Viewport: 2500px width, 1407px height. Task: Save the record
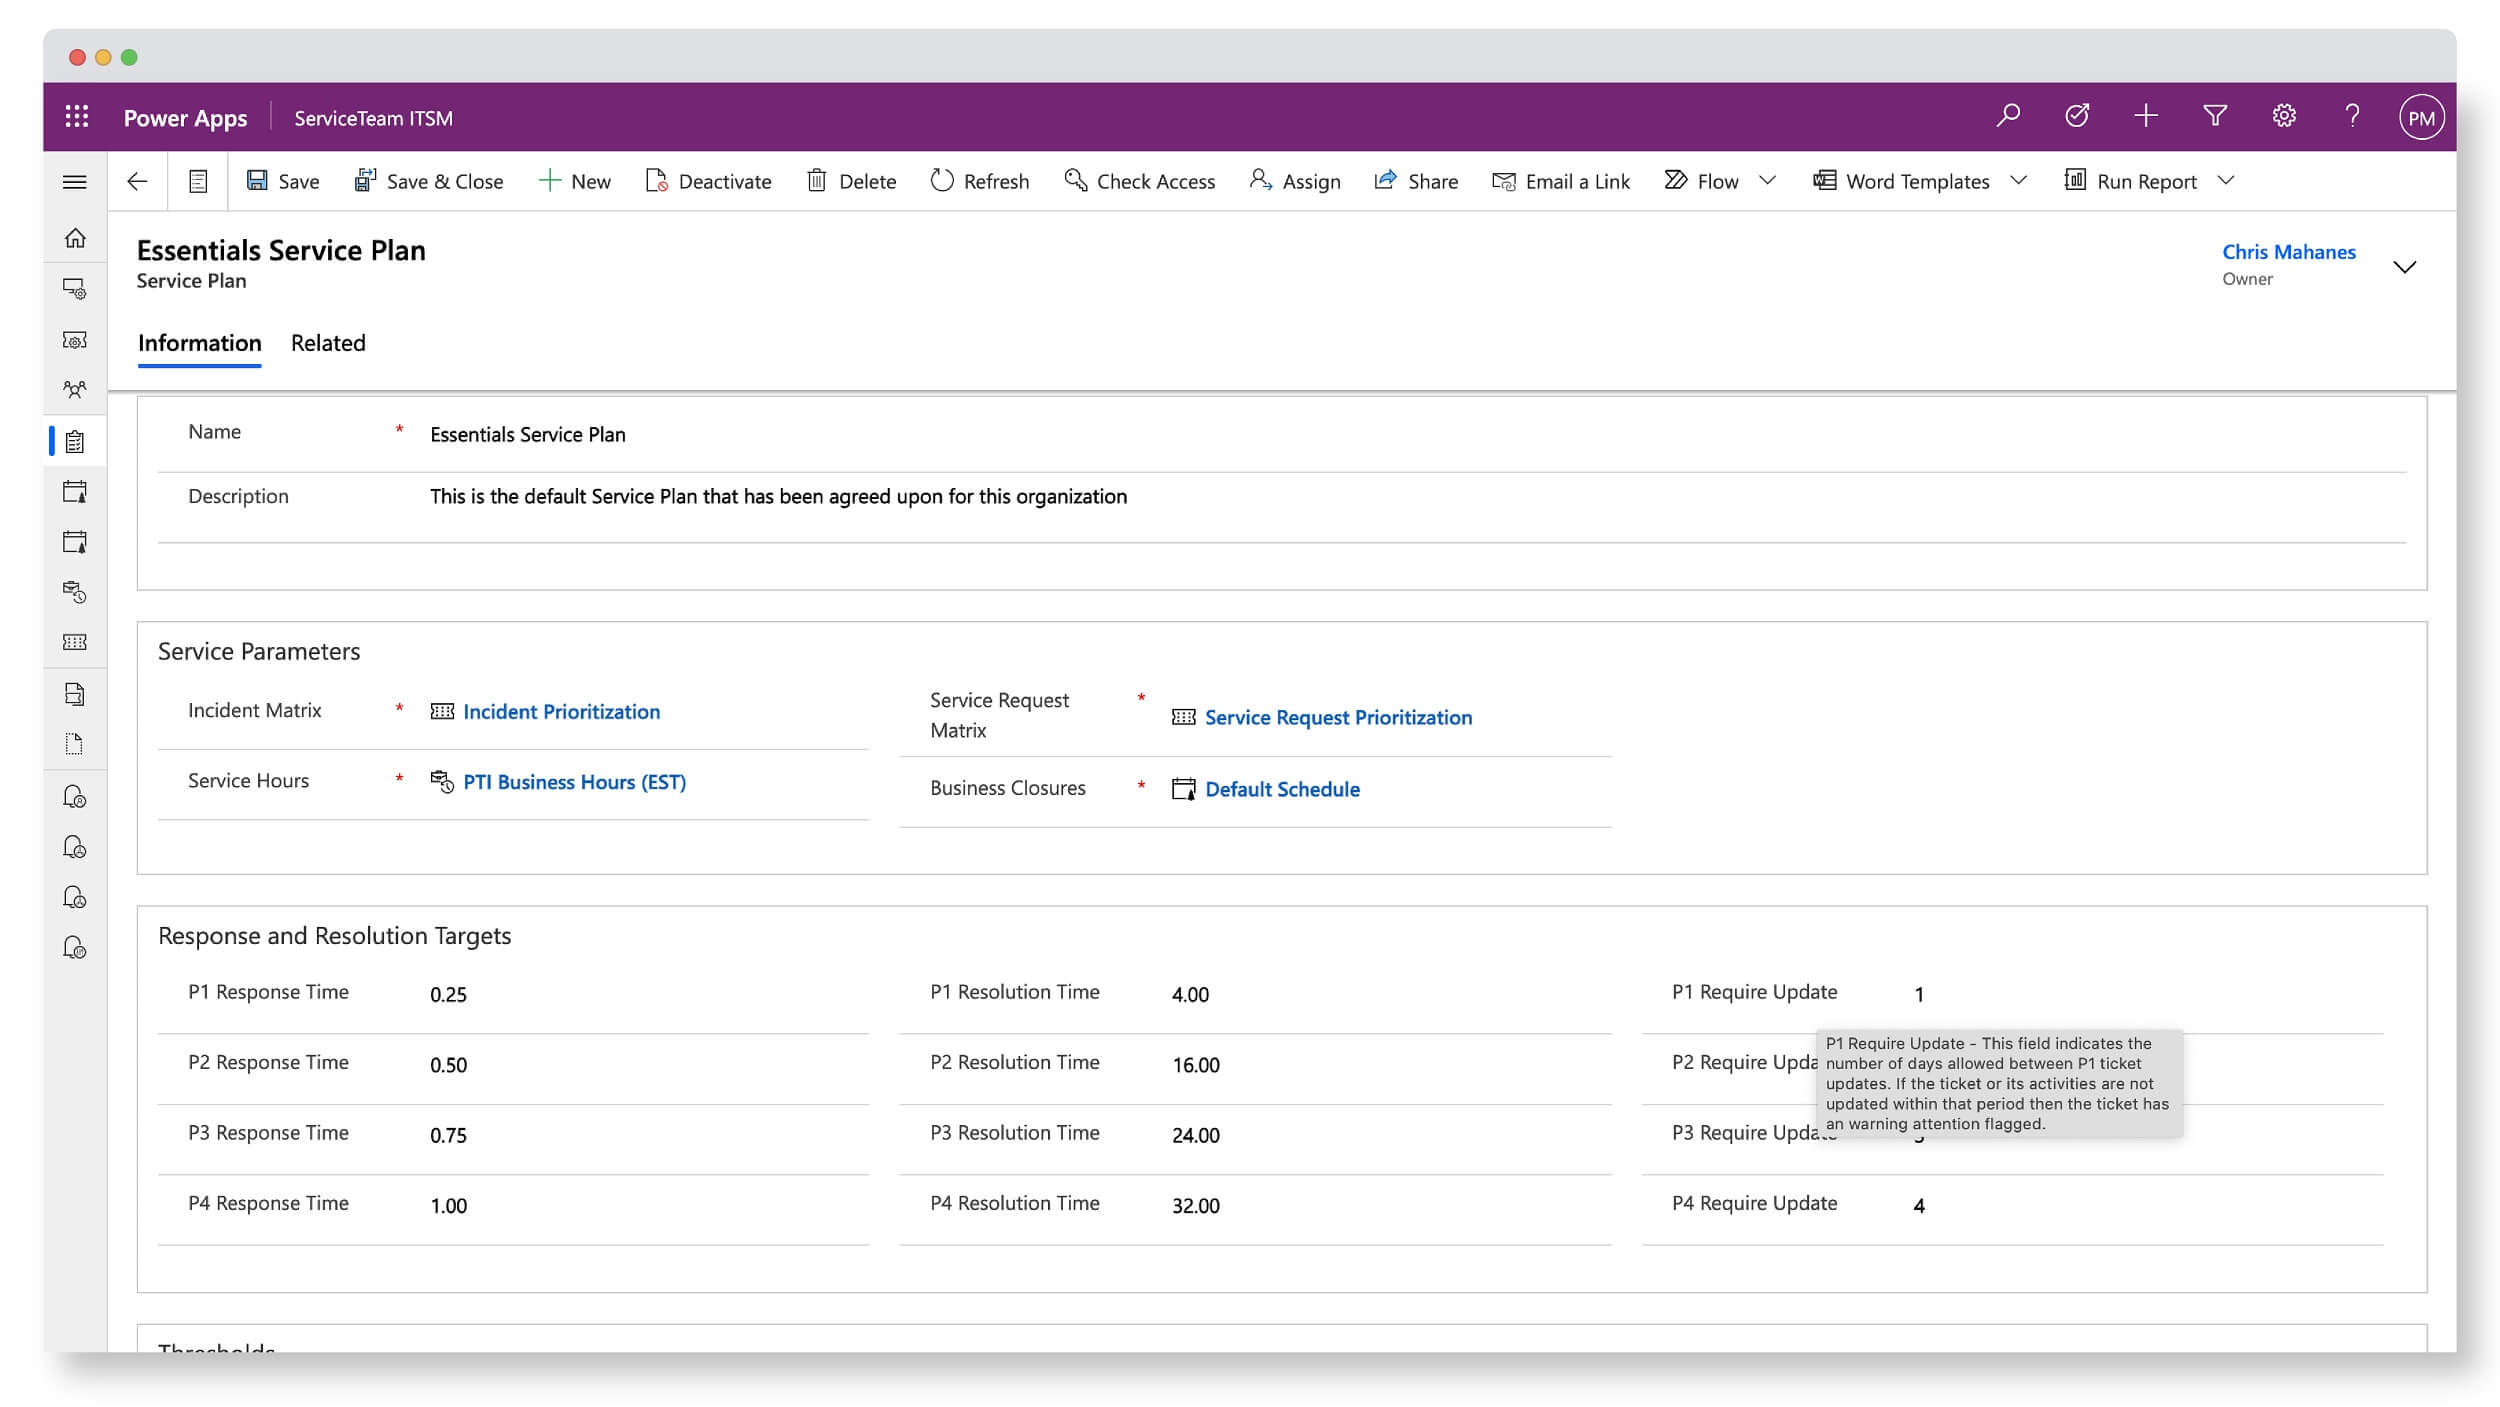(283, 181)
